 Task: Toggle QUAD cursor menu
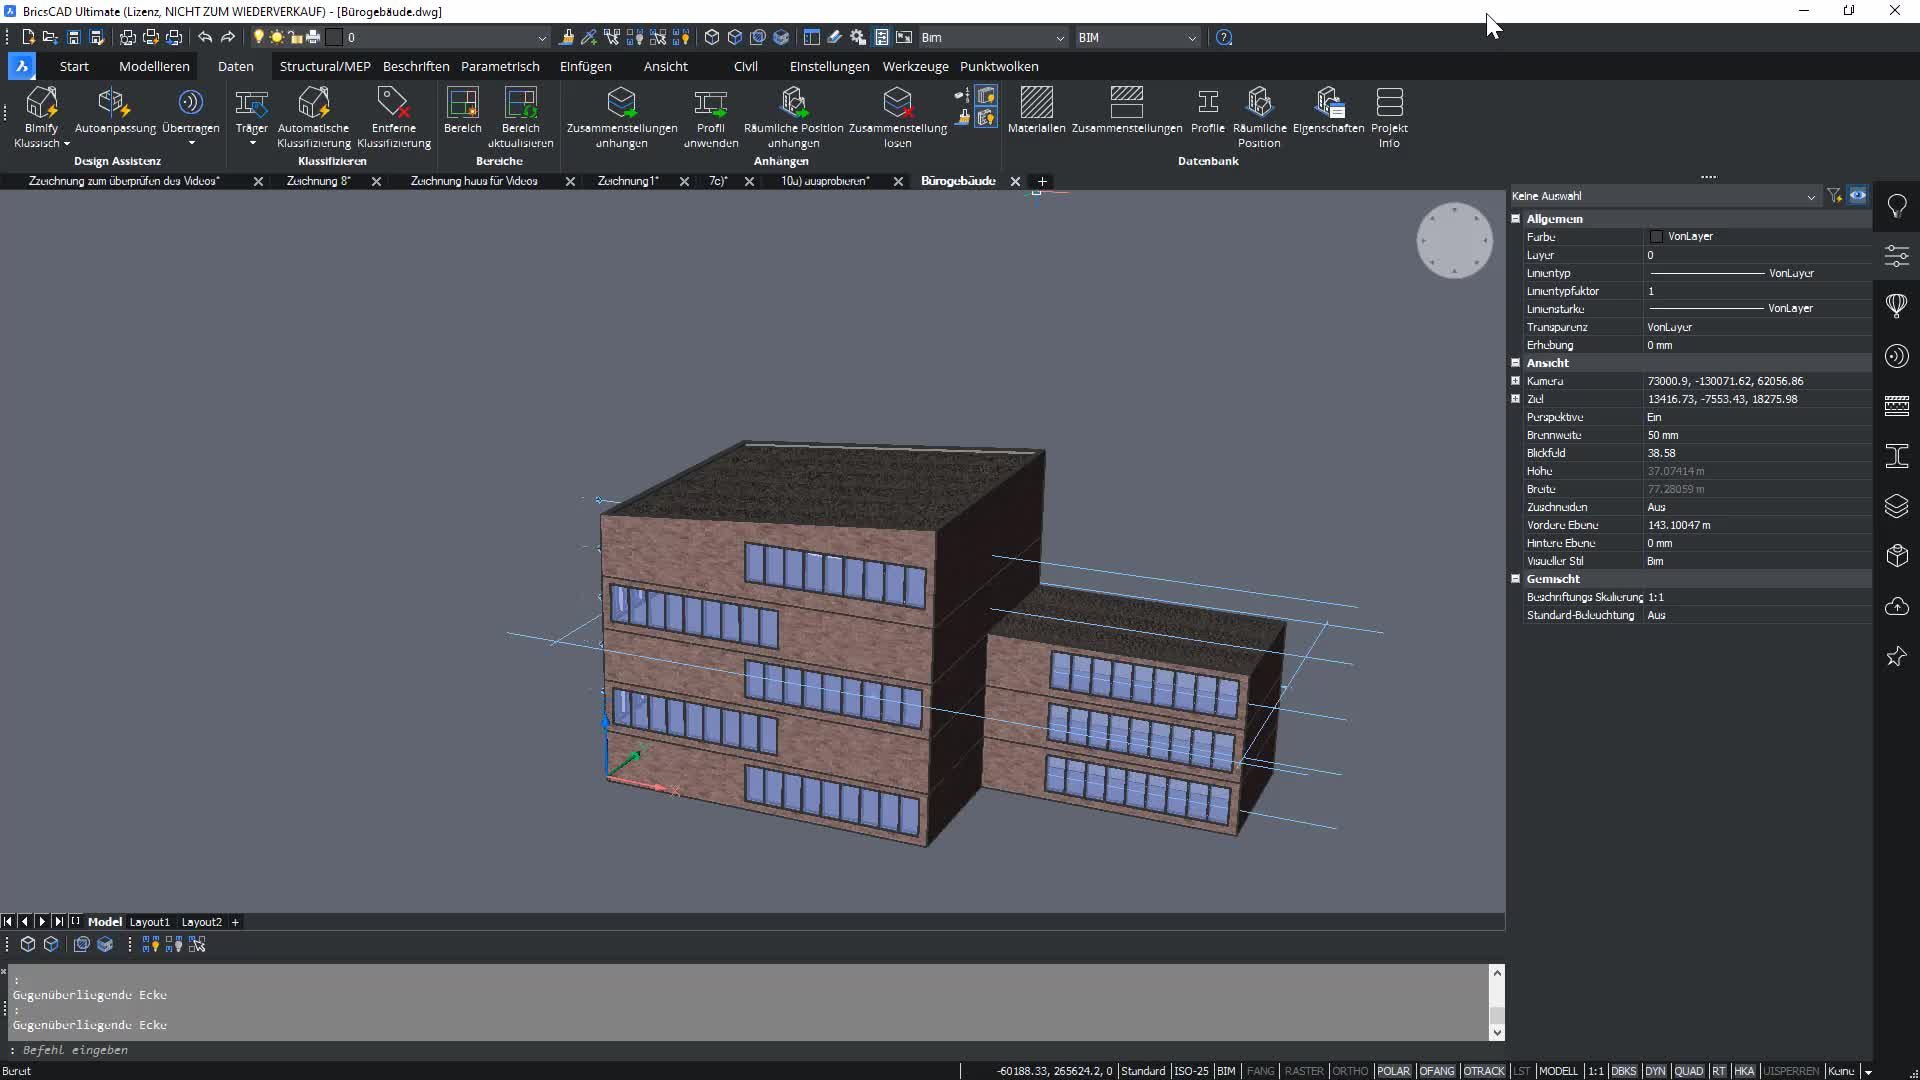point(1688,1071)
